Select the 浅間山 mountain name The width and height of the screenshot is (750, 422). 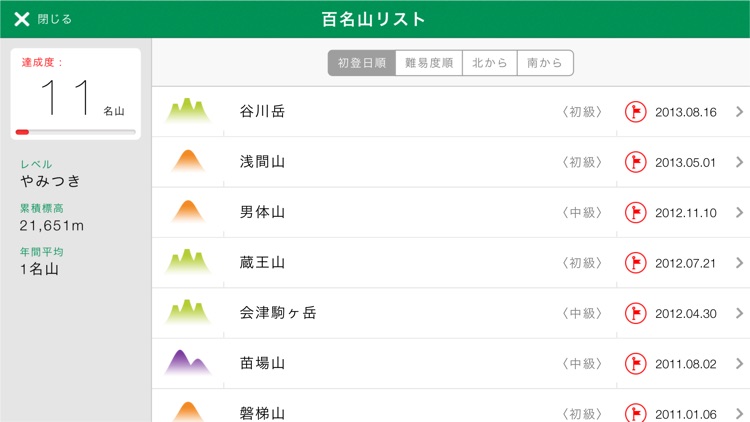pyautogui.click(x=262, y=162)
